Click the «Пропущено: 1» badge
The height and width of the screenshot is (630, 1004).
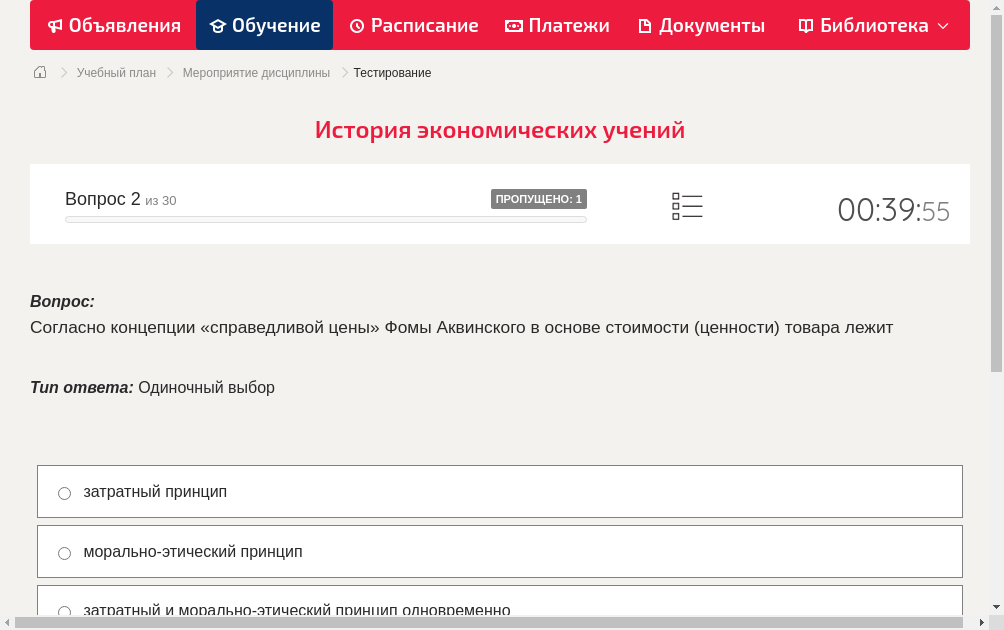click(538, 199)
